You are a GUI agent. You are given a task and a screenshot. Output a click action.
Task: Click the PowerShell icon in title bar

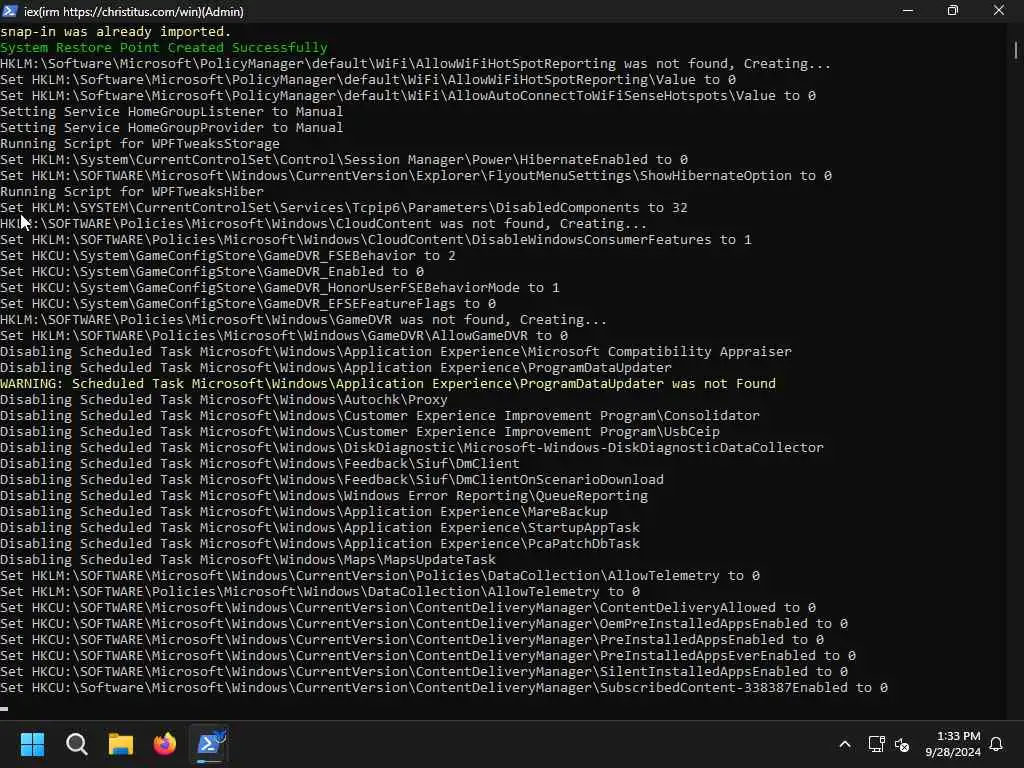[10, 11]
